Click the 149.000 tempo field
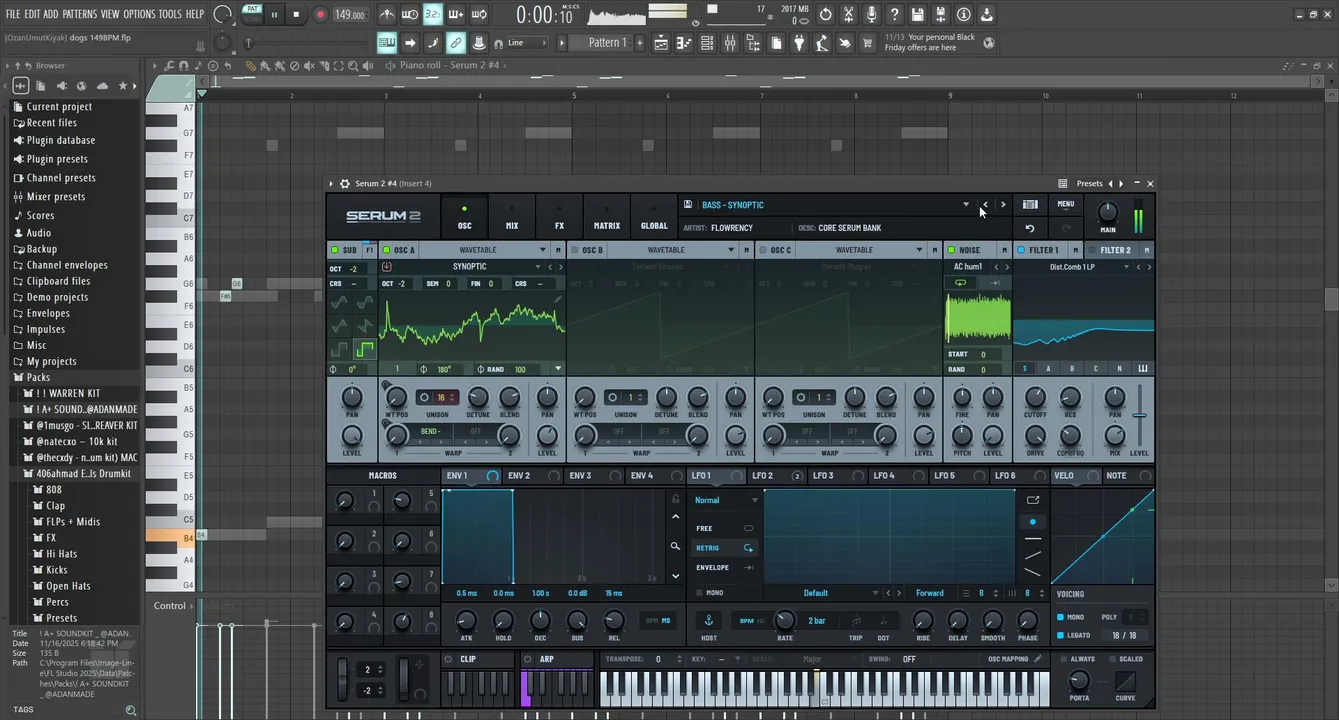The width and height of the screenshot is (1339, 720). (x=350, y=15)
